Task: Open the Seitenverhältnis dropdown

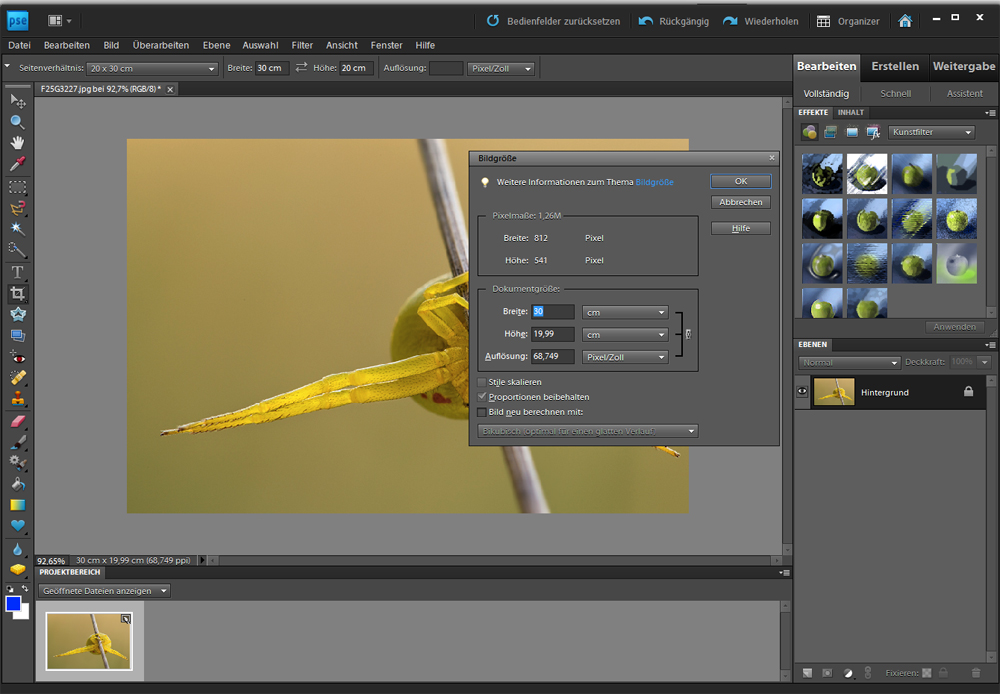Action: (x=152, y=68)
